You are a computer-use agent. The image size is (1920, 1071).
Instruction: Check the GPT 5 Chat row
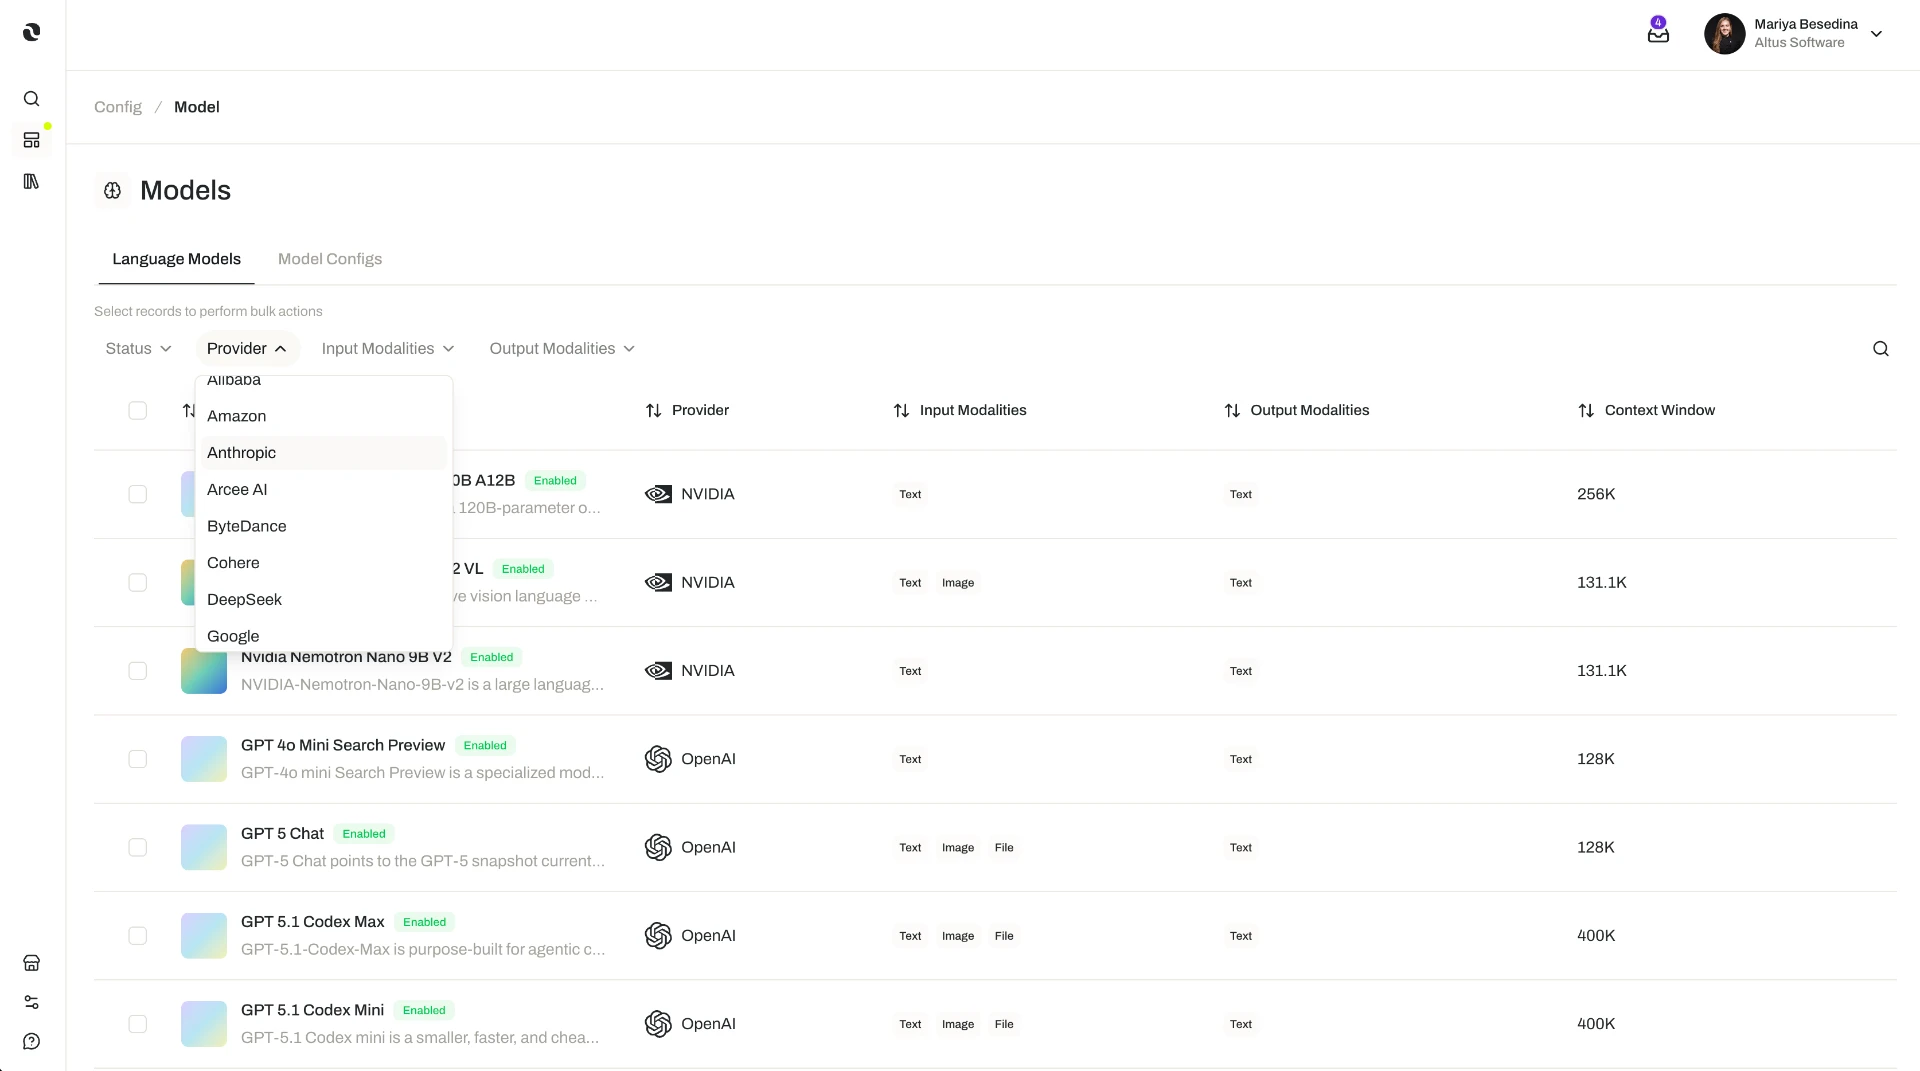point(138,848)
